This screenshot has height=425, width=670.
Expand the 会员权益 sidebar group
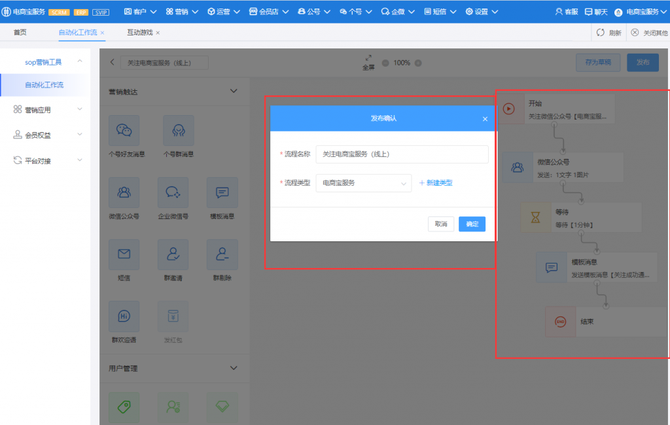[80, 135]
